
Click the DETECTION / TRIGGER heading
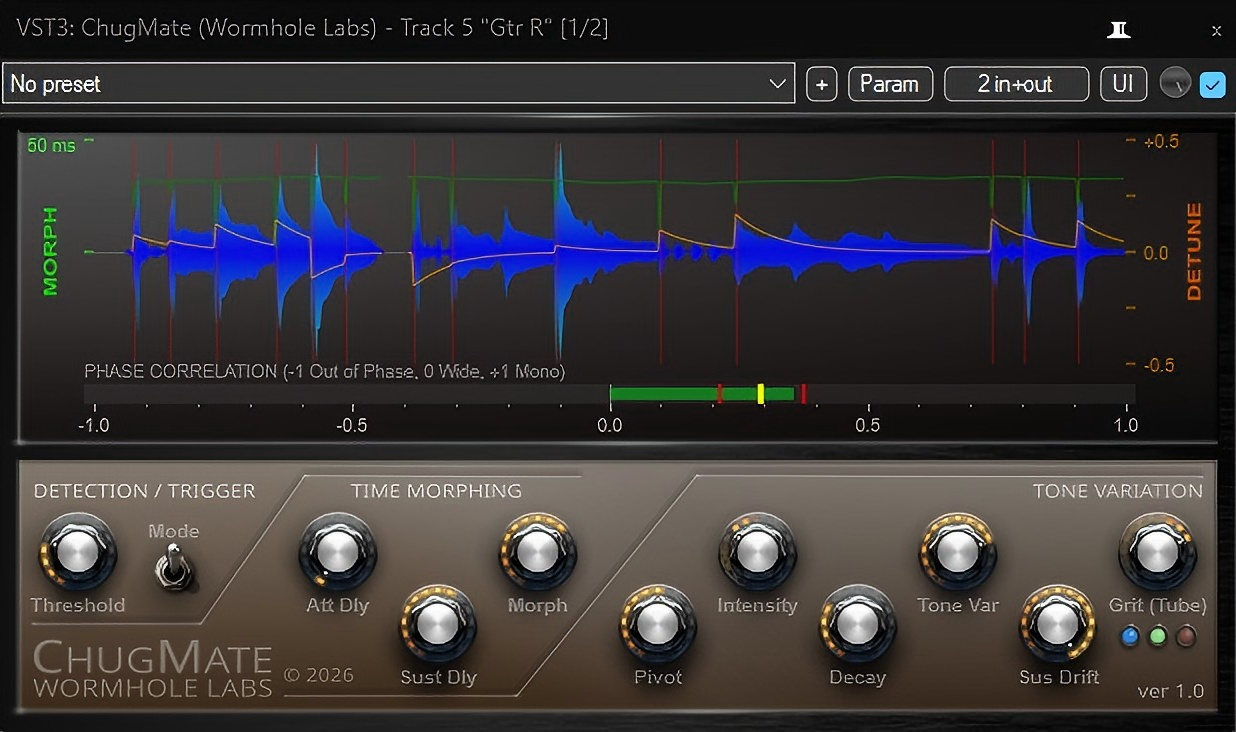click(145, 491)
